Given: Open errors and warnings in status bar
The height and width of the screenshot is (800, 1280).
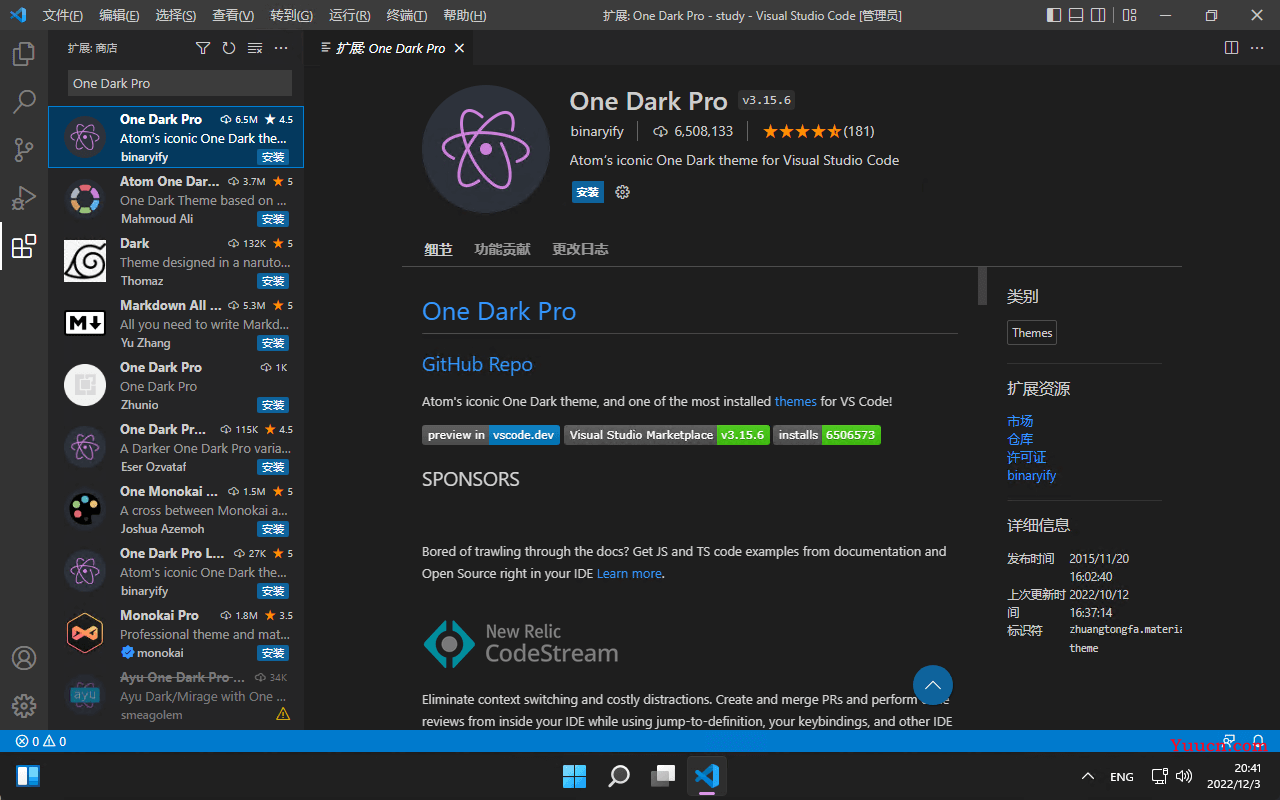Looking at the screenshot, I should pos(41,742).
